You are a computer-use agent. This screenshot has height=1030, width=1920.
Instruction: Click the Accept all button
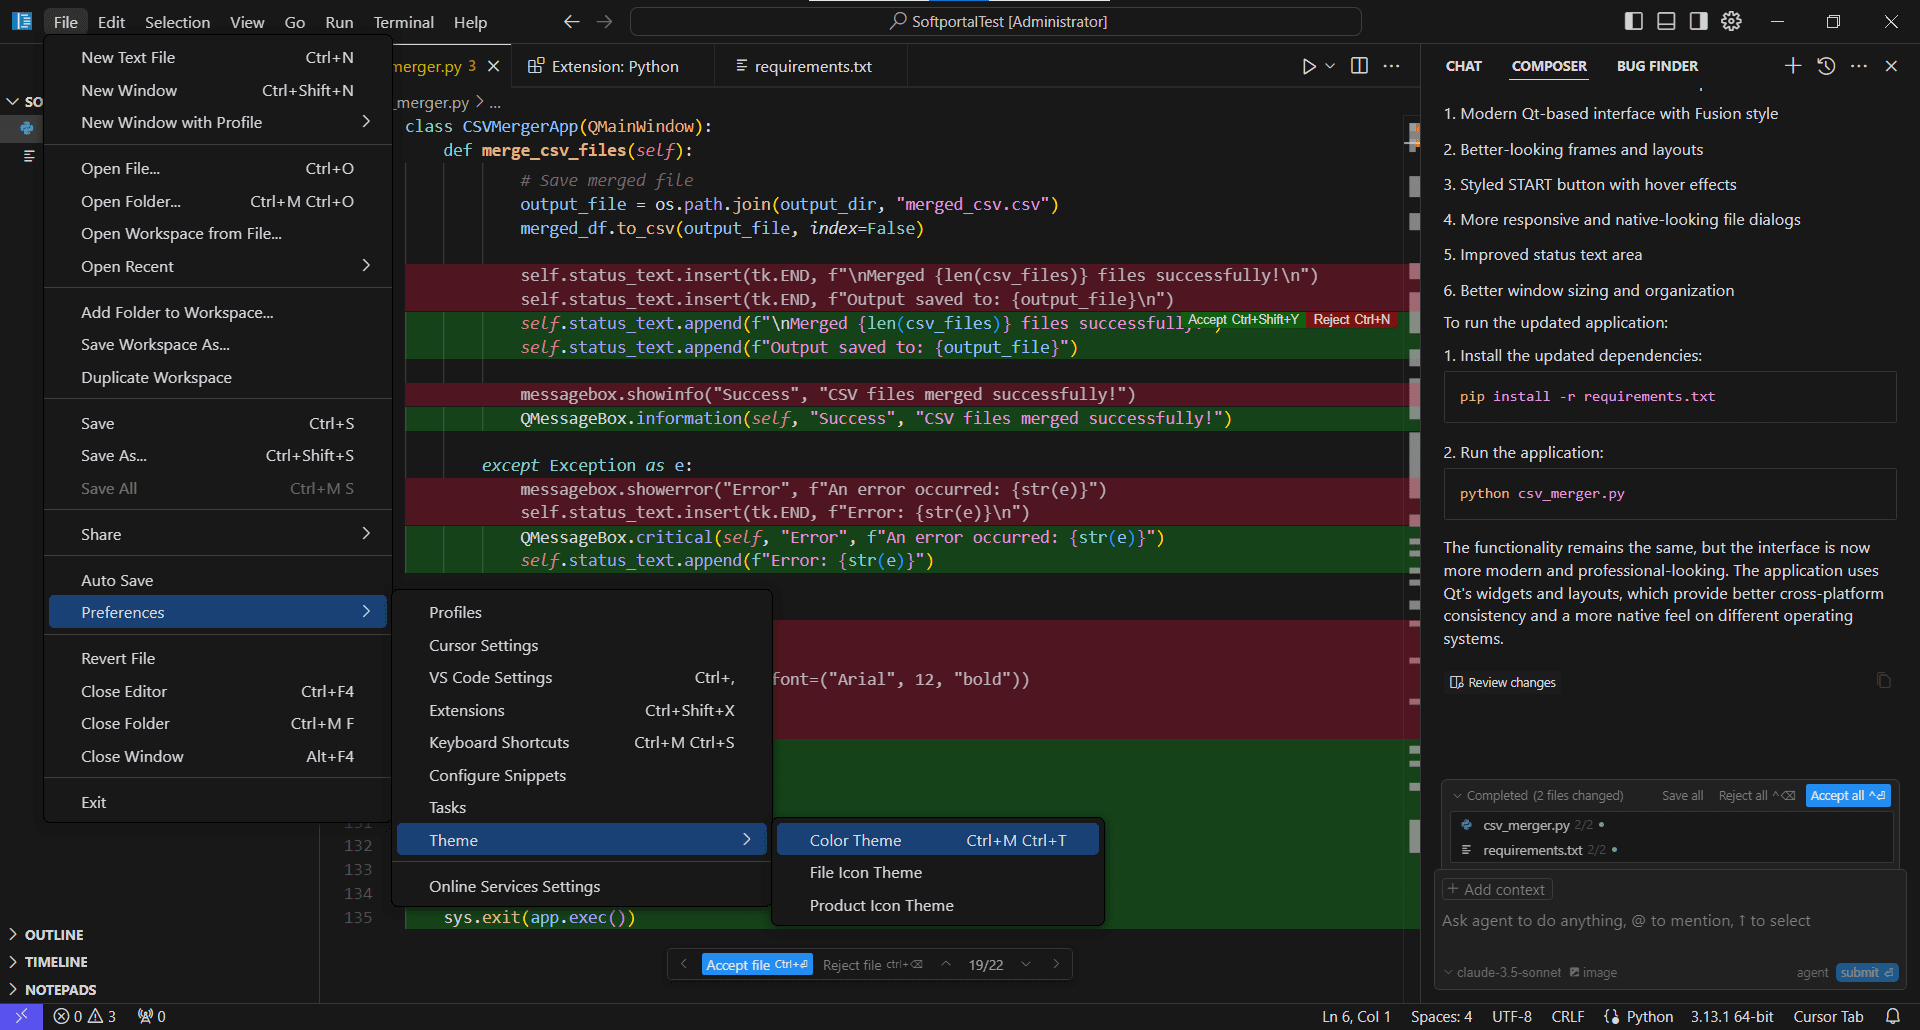pyautogui.click(x=1847, y=796)
